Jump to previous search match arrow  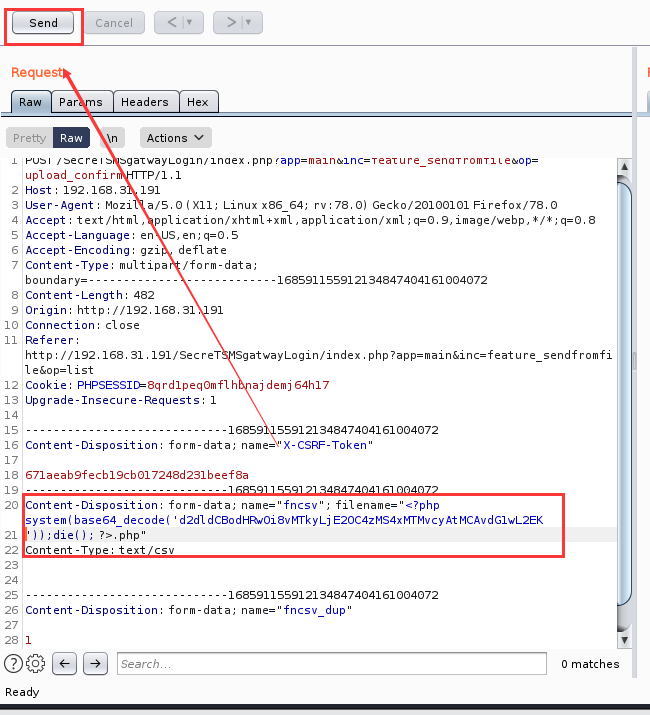tap(64, 663)
